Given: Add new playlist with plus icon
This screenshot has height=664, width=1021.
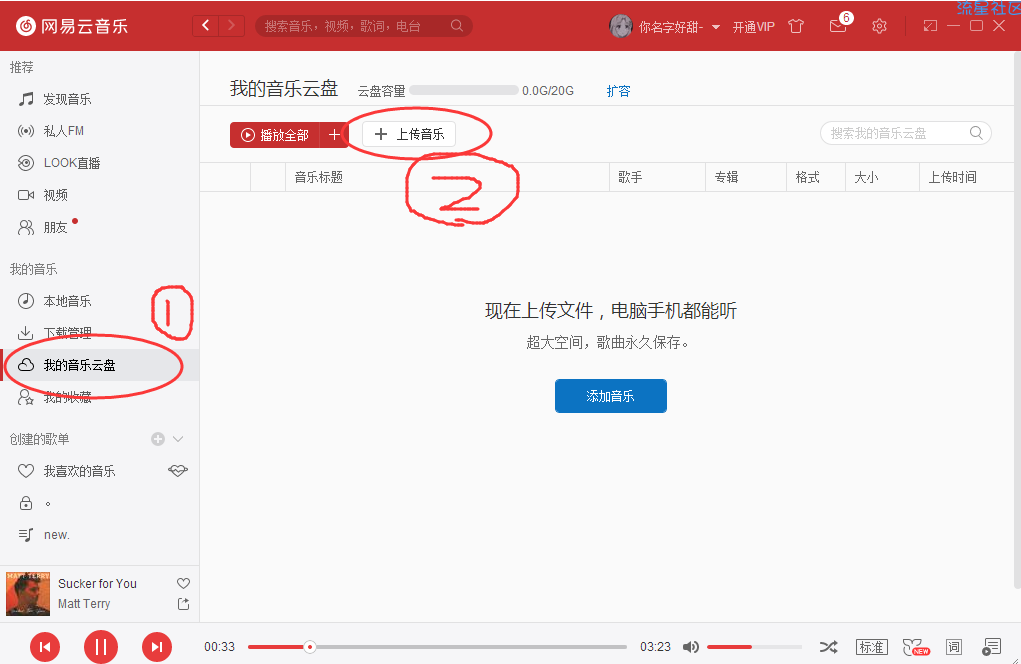Looking at the screenshot, I should tap(158, 439).
